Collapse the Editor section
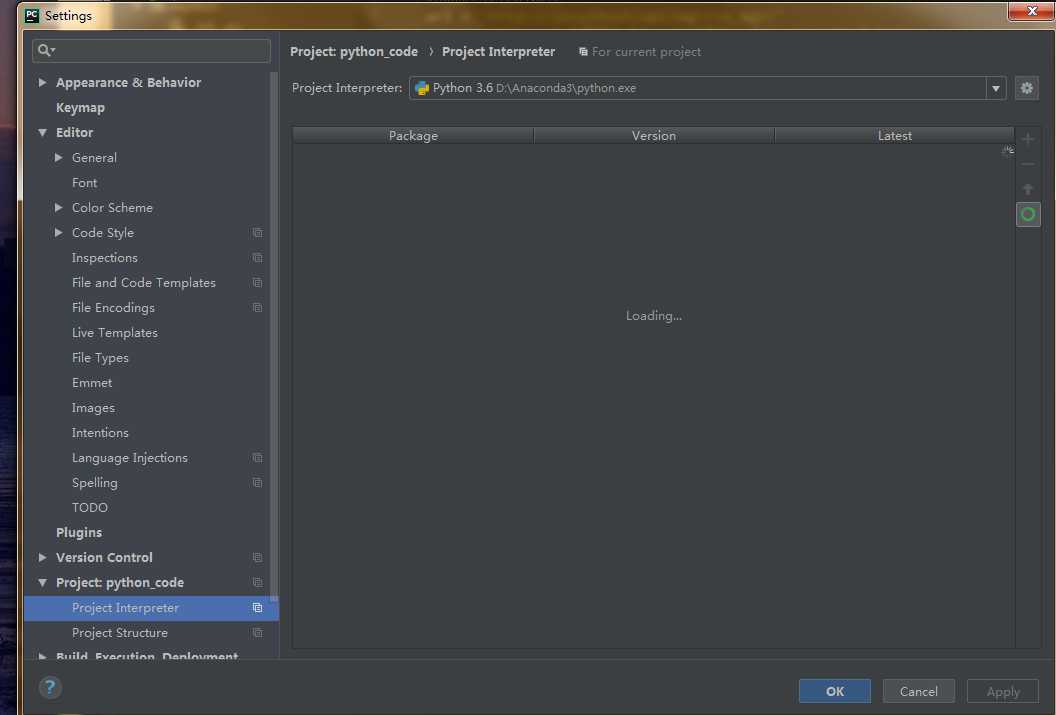 (x=42, y=133)
